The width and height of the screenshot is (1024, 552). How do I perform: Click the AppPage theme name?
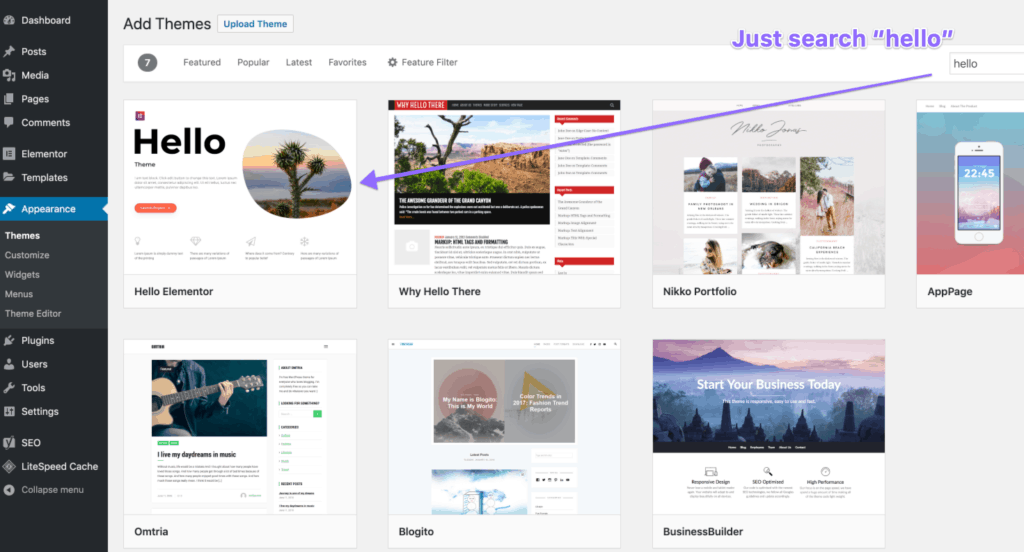click(950, 291)
